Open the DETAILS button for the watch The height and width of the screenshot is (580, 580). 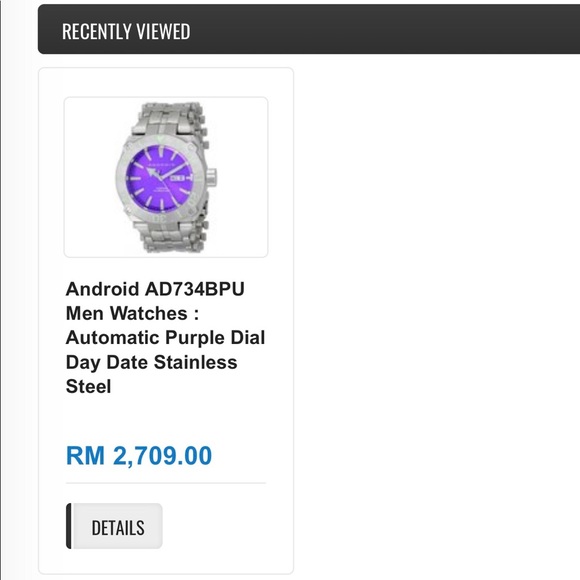point(114,526)
